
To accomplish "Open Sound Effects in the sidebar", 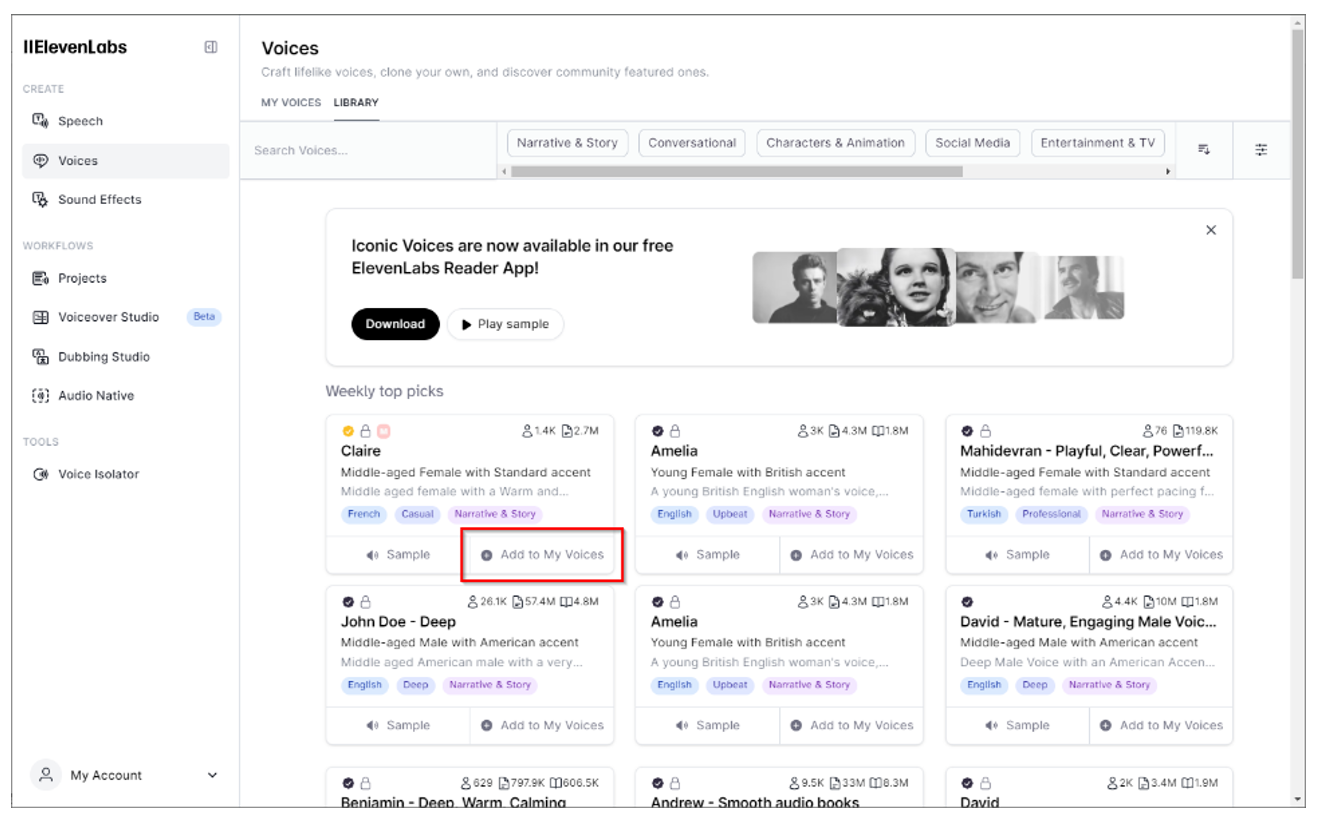I will tap(125, 199).
